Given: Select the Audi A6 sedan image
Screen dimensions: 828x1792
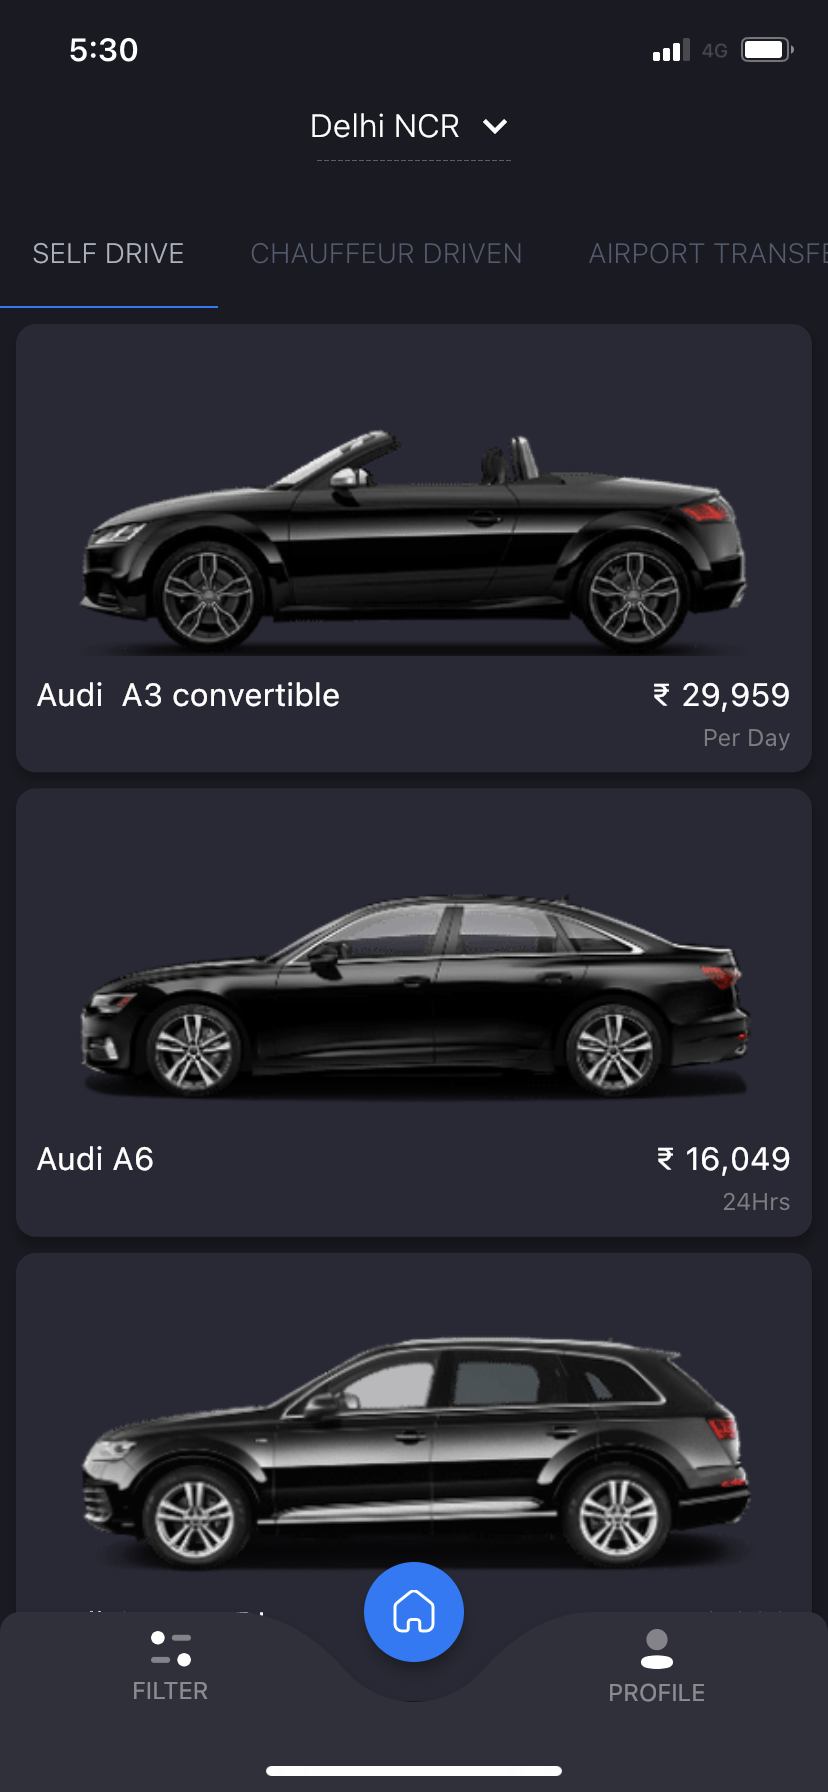Looking at the screenshot, I should 413,997.
